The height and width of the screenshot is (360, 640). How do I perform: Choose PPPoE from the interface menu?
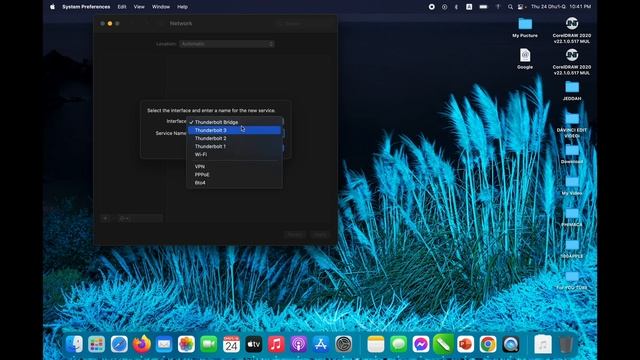(x=234, y=175)
